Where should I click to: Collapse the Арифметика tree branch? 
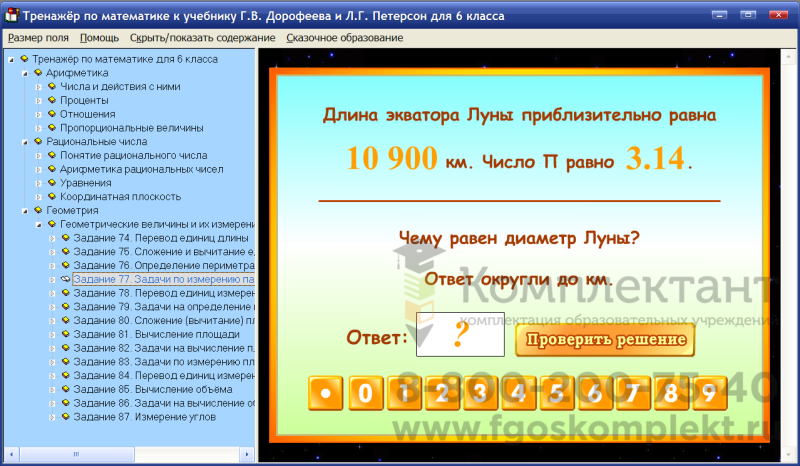tap(25, 73)
